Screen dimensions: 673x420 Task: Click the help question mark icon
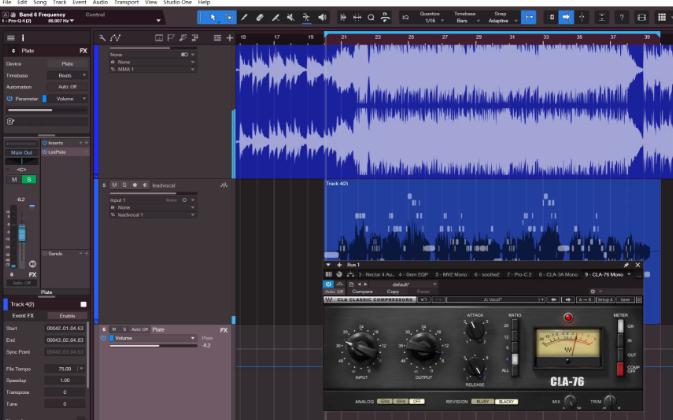click(x=621, y=18)
